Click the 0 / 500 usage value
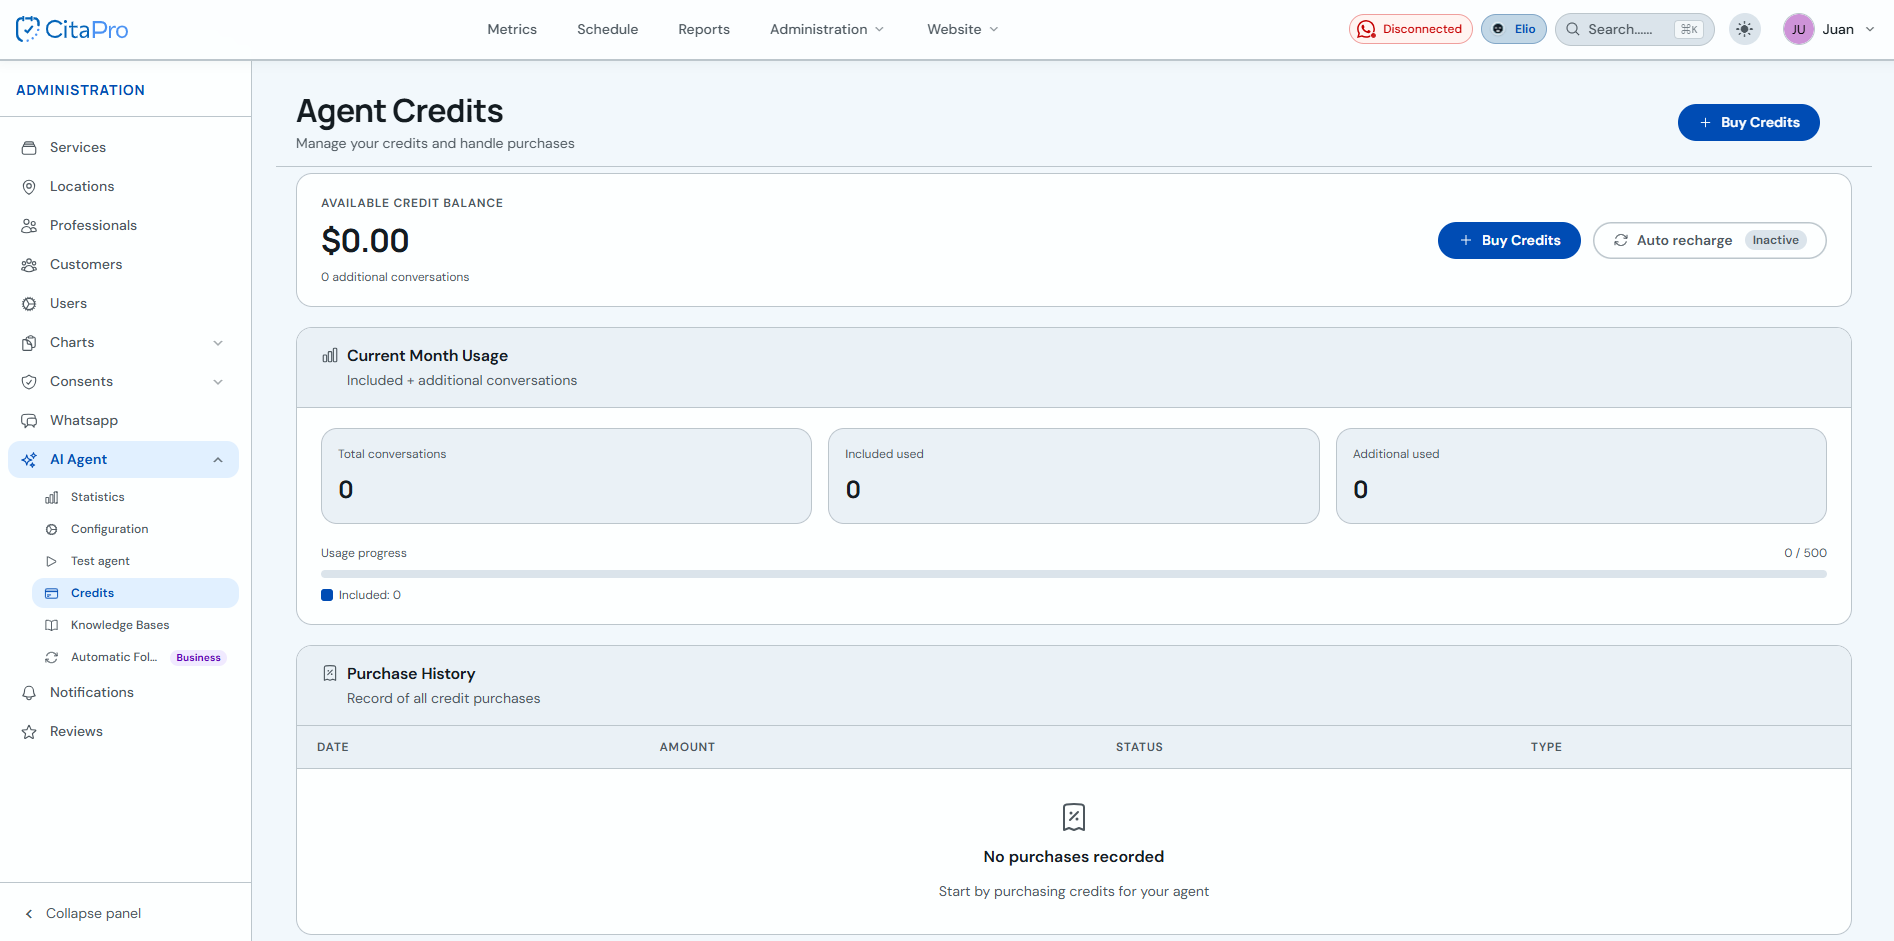This screenshot has height=941, width=1894. 1805,553
